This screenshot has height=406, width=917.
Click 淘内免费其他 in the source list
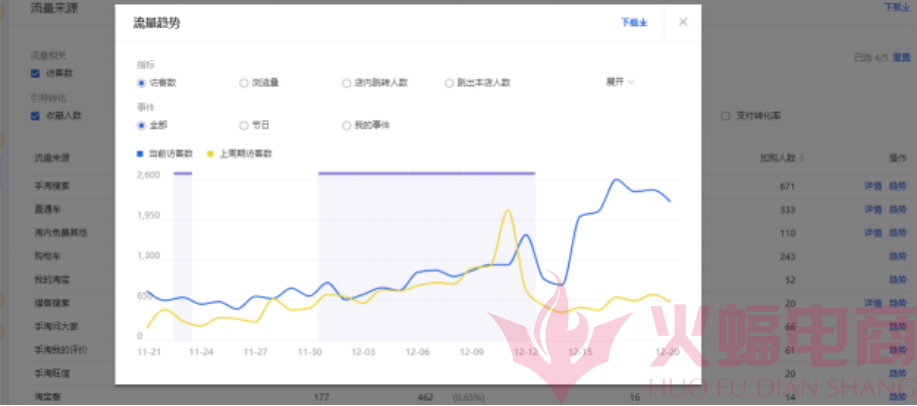[61, 233]
